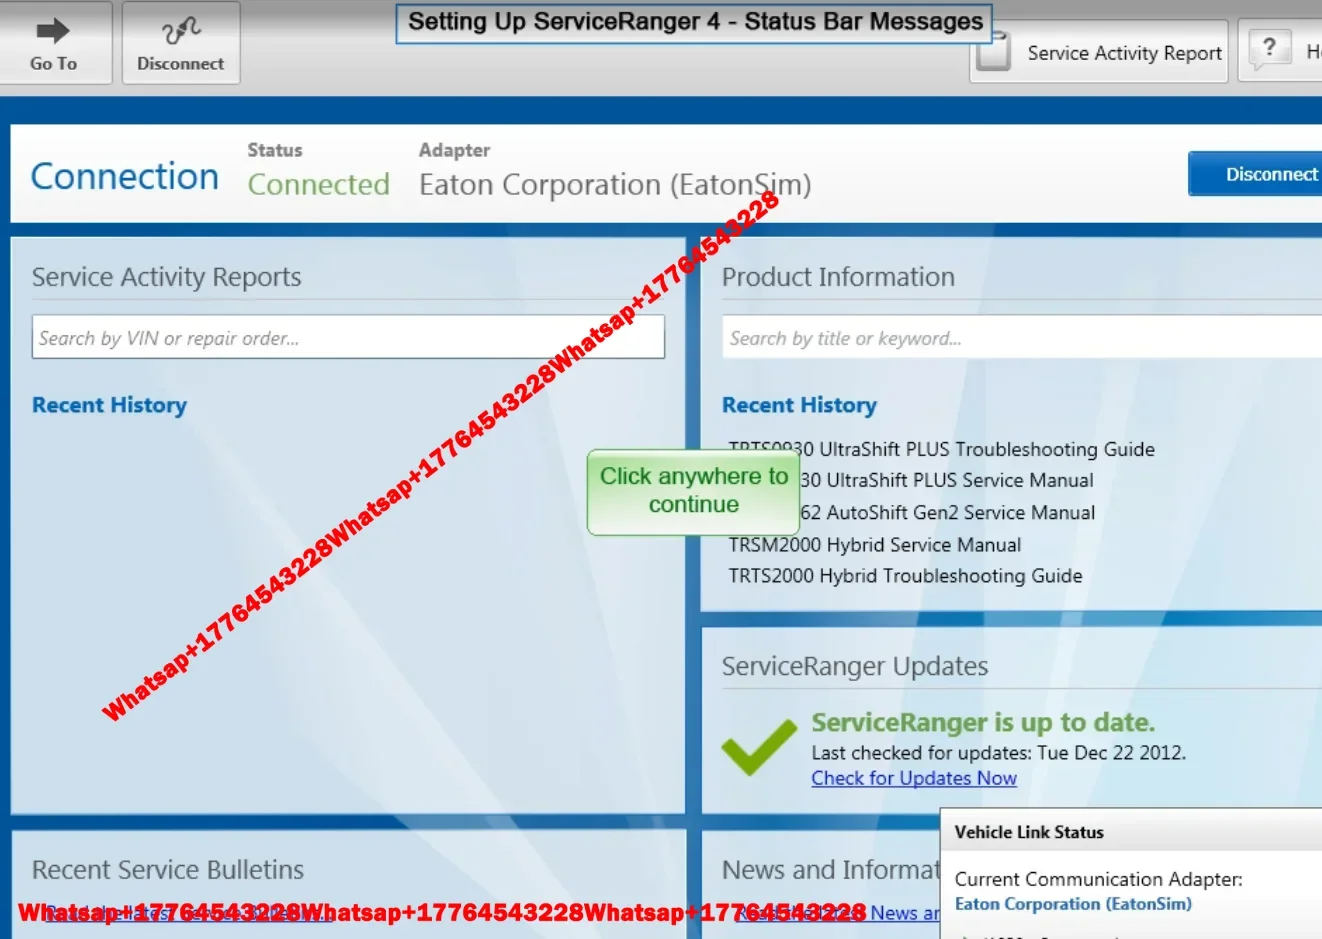This screenshot has width=1322, height=939.
Task: Select the Eaton Corporation (EatonSim) adapter in Vehicle Link Status
Action: (x=1073, y=904)
